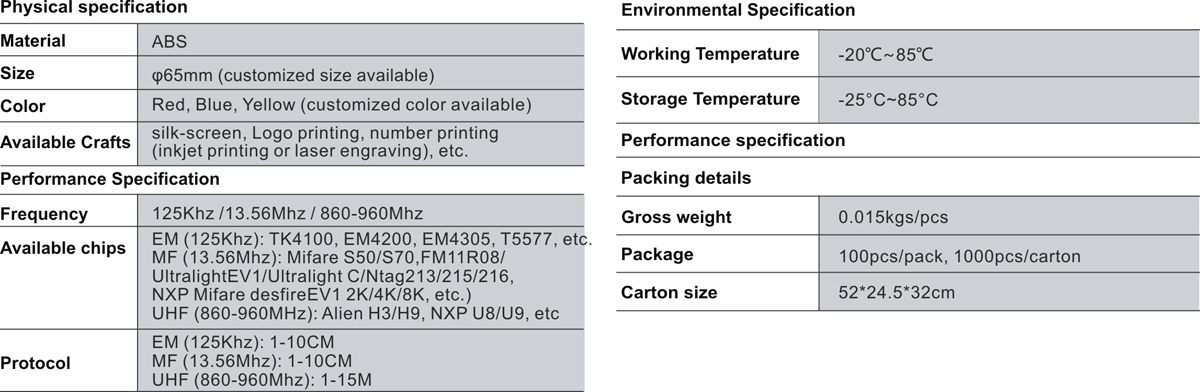Select the Packing details heading
The width and height of the screenshot is (1200, 392).
pyautogui.click(x=685, y=178)
